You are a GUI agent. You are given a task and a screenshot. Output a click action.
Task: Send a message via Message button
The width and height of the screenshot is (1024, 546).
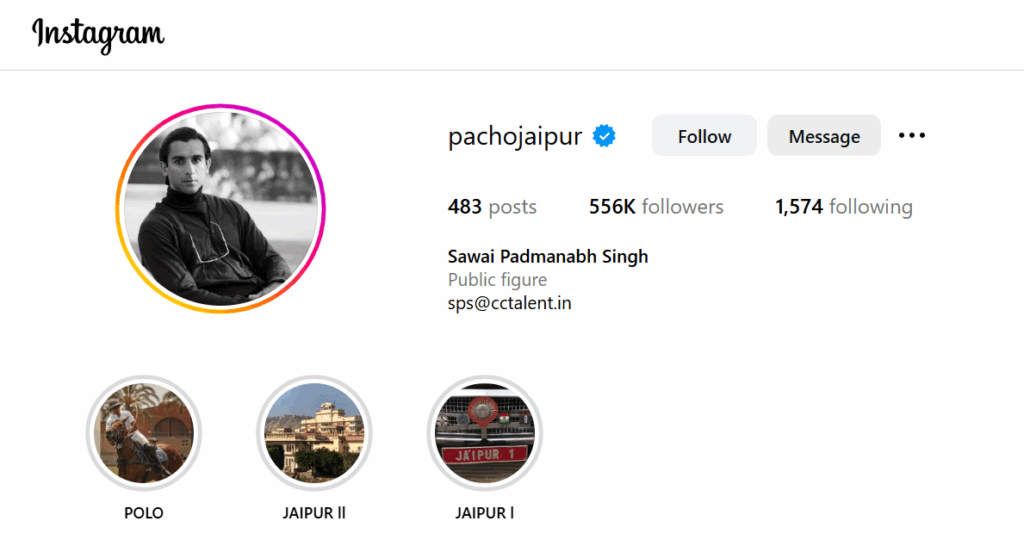824,136
